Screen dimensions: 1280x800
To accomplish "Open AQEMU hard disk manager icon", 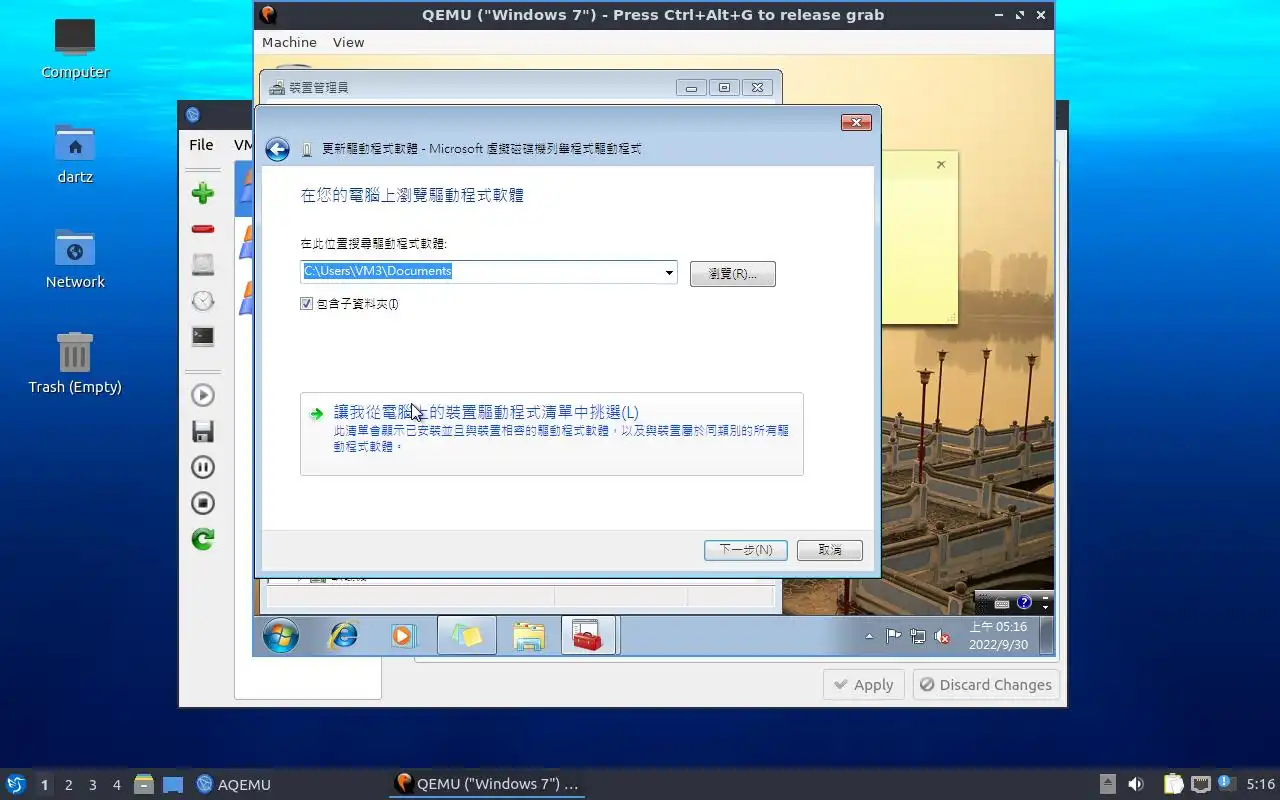I will click(x=203, y=265).
